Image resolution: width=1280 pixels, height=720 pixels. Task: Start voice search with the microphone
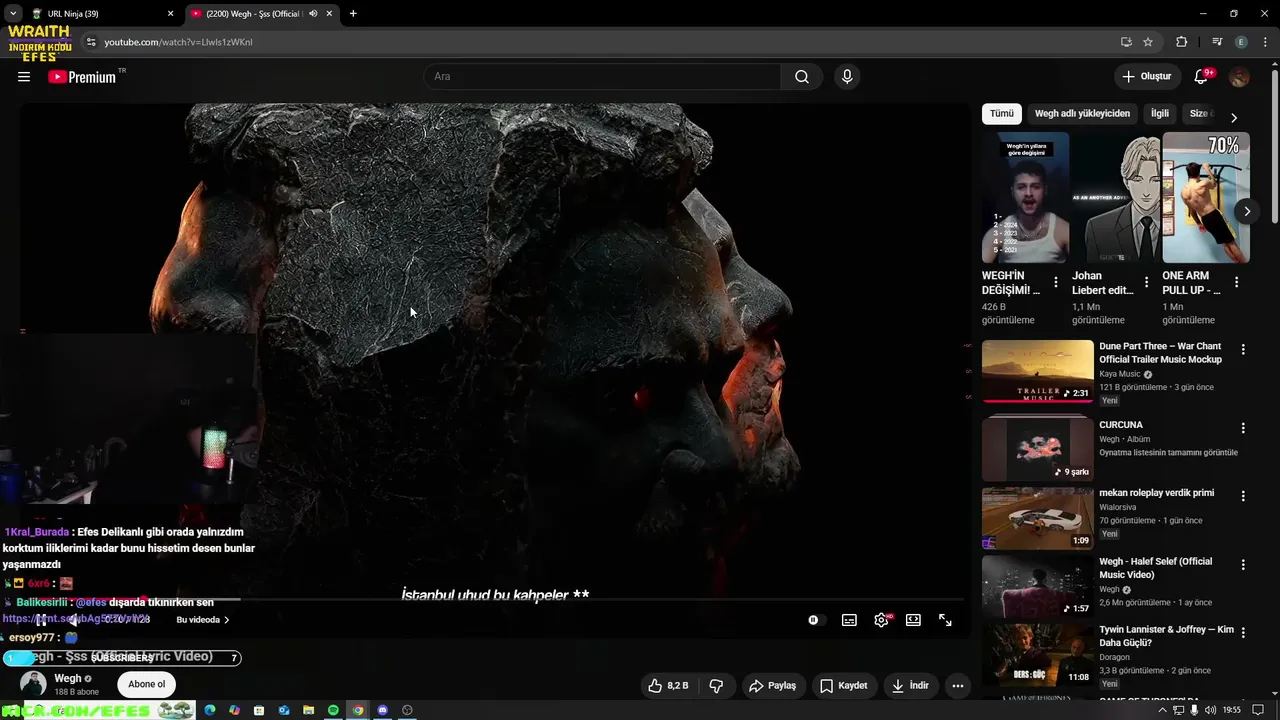click(x=847, y=77)
